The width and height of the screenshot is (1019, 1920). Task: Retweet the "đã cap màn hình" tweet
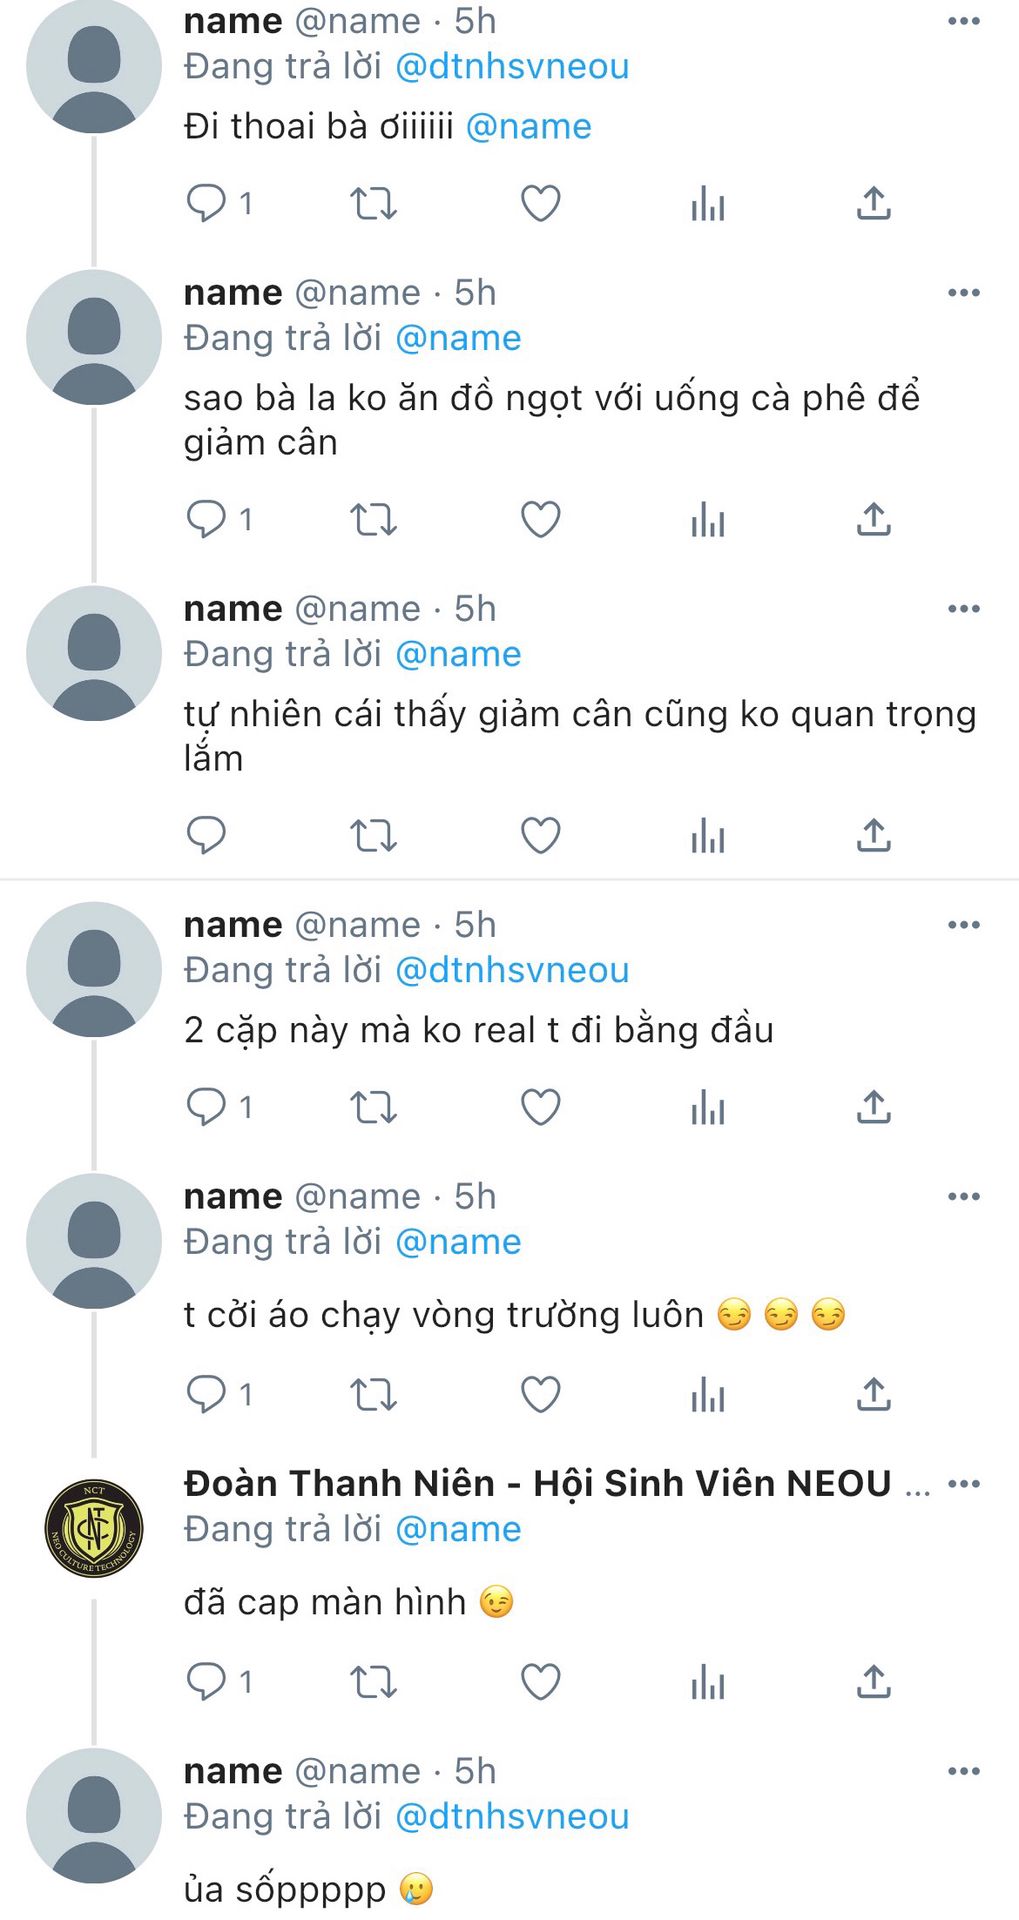pos(373,1682)
